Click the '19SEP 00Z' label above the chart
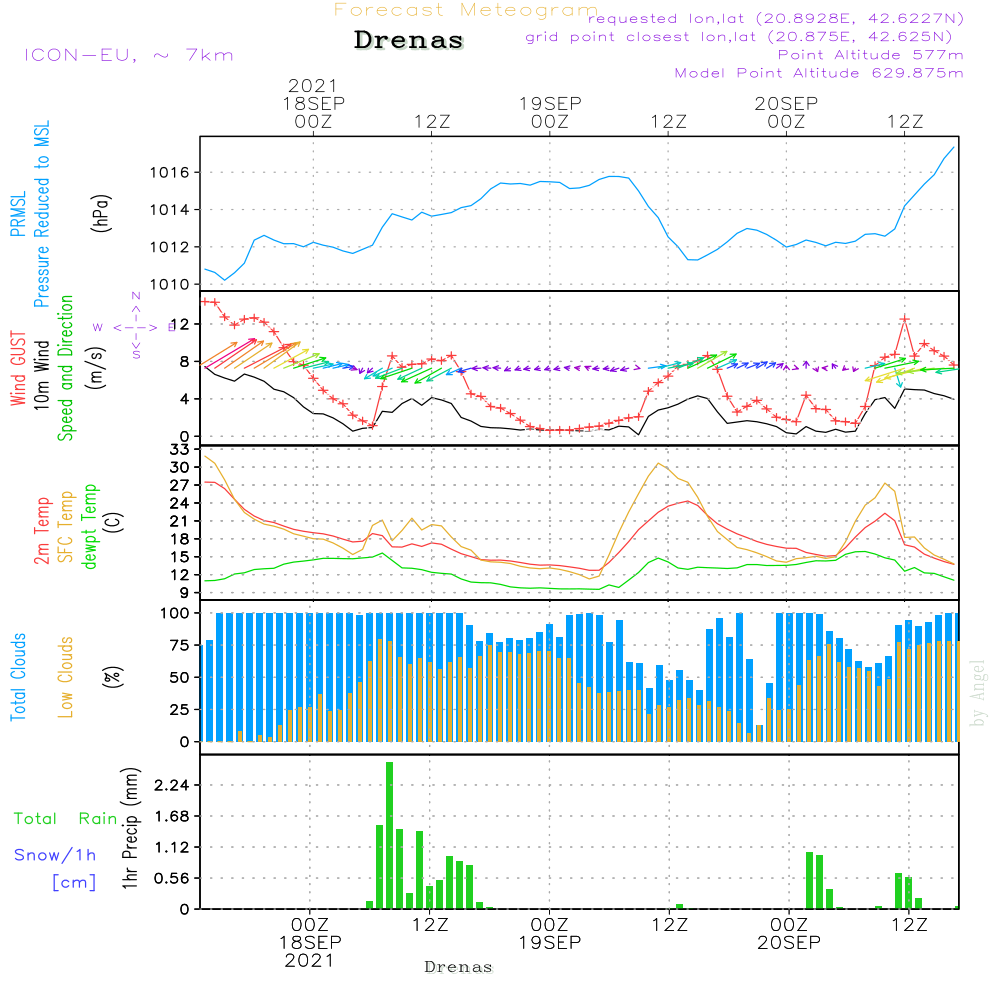The image size is (1000, 1000). click(550, 112)
